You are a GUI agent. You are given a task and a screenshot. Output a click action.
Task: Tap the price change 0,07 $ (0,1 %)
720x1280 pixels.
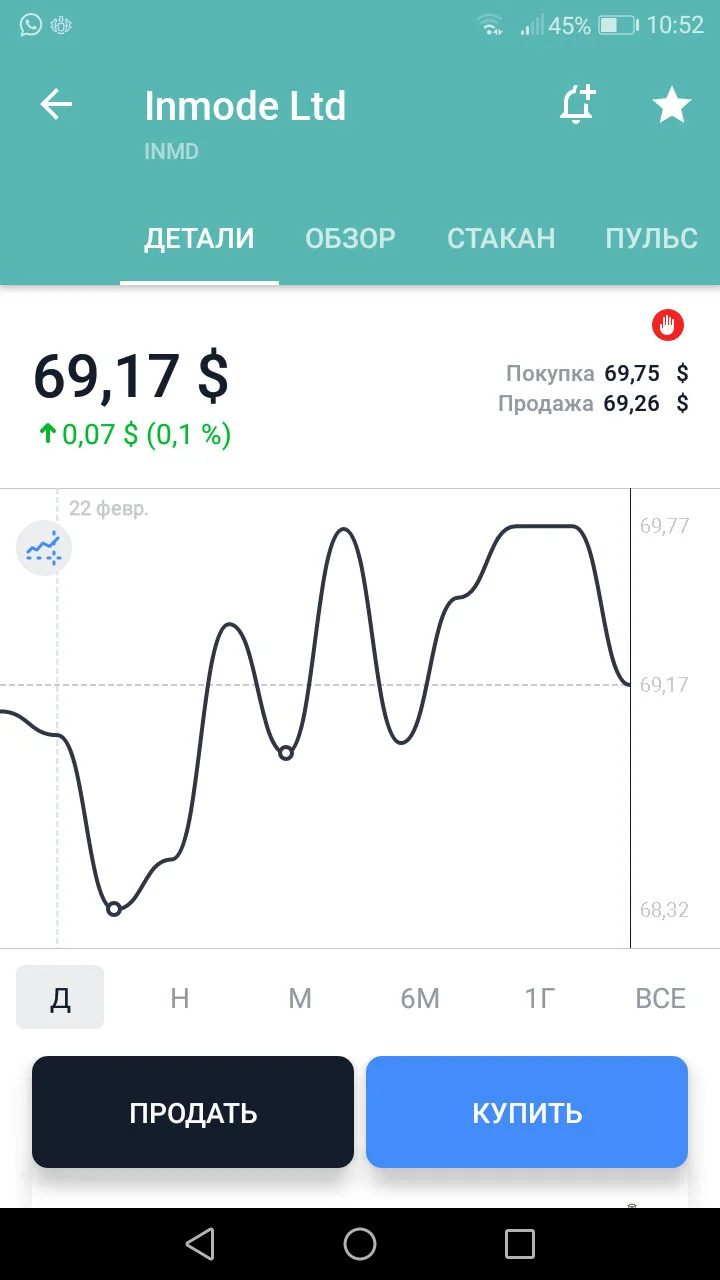(135, 434)
